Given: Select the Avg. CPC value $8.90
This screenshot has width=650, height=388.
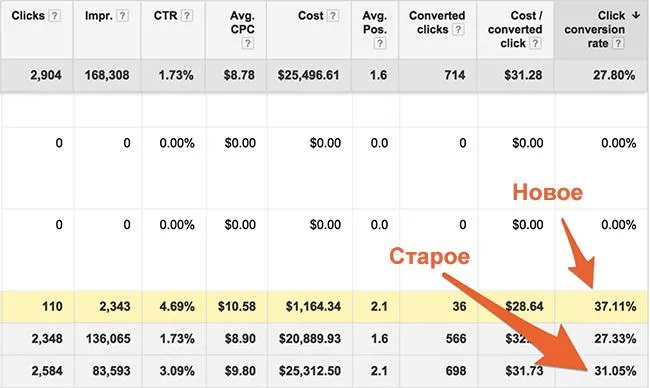Looking at the screenshot, I should point(240,339).
